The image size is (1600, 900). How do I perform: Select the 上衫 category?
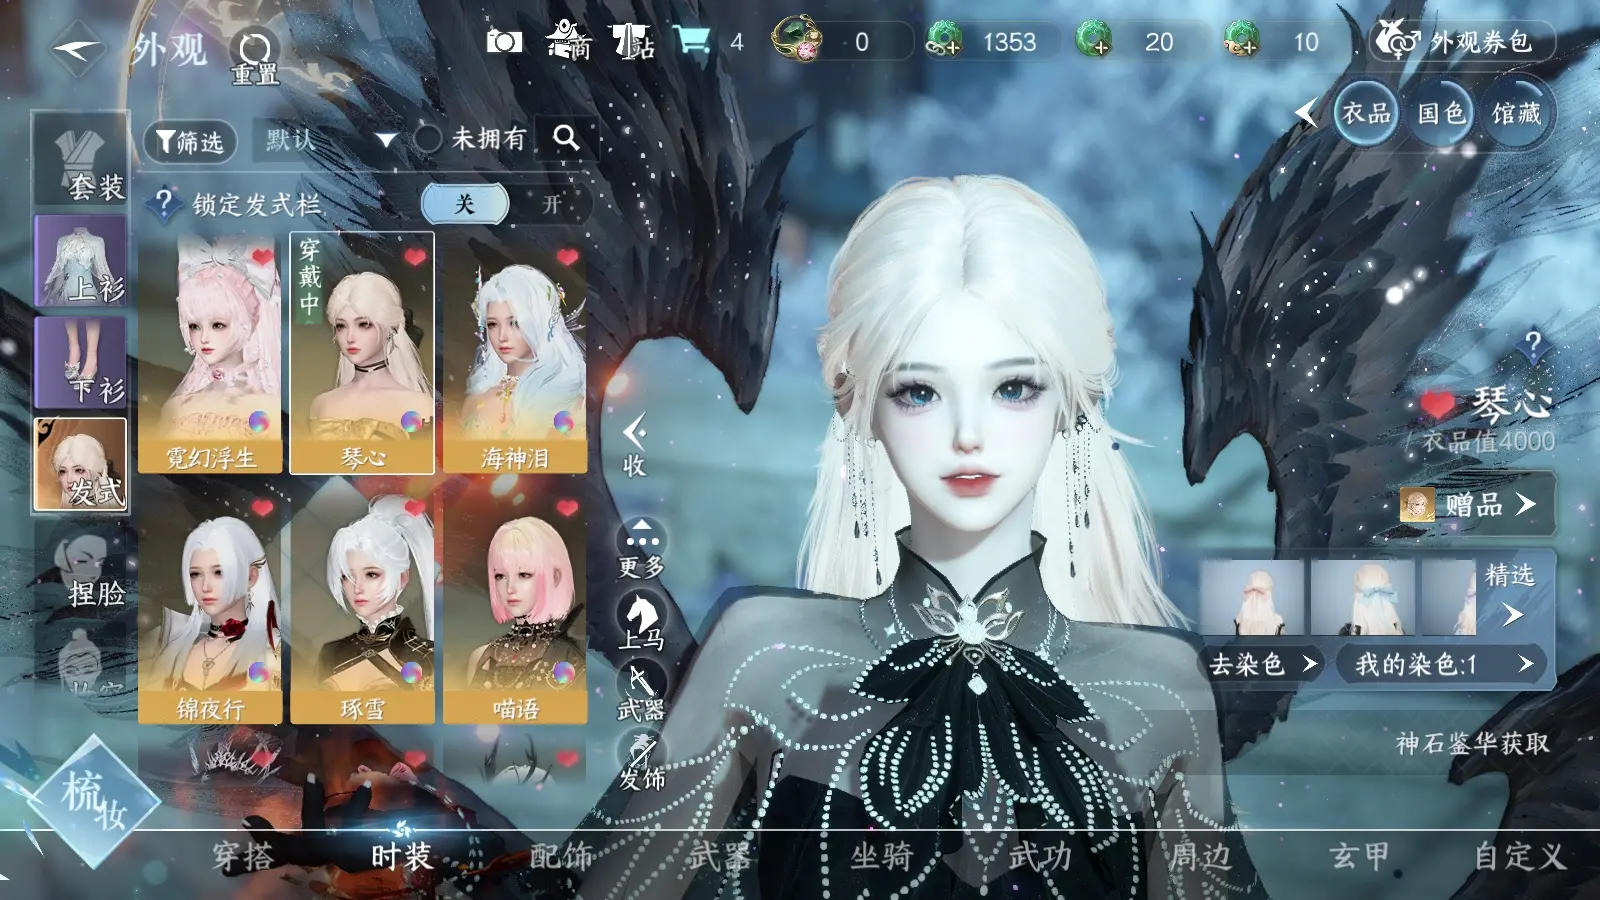81,261
